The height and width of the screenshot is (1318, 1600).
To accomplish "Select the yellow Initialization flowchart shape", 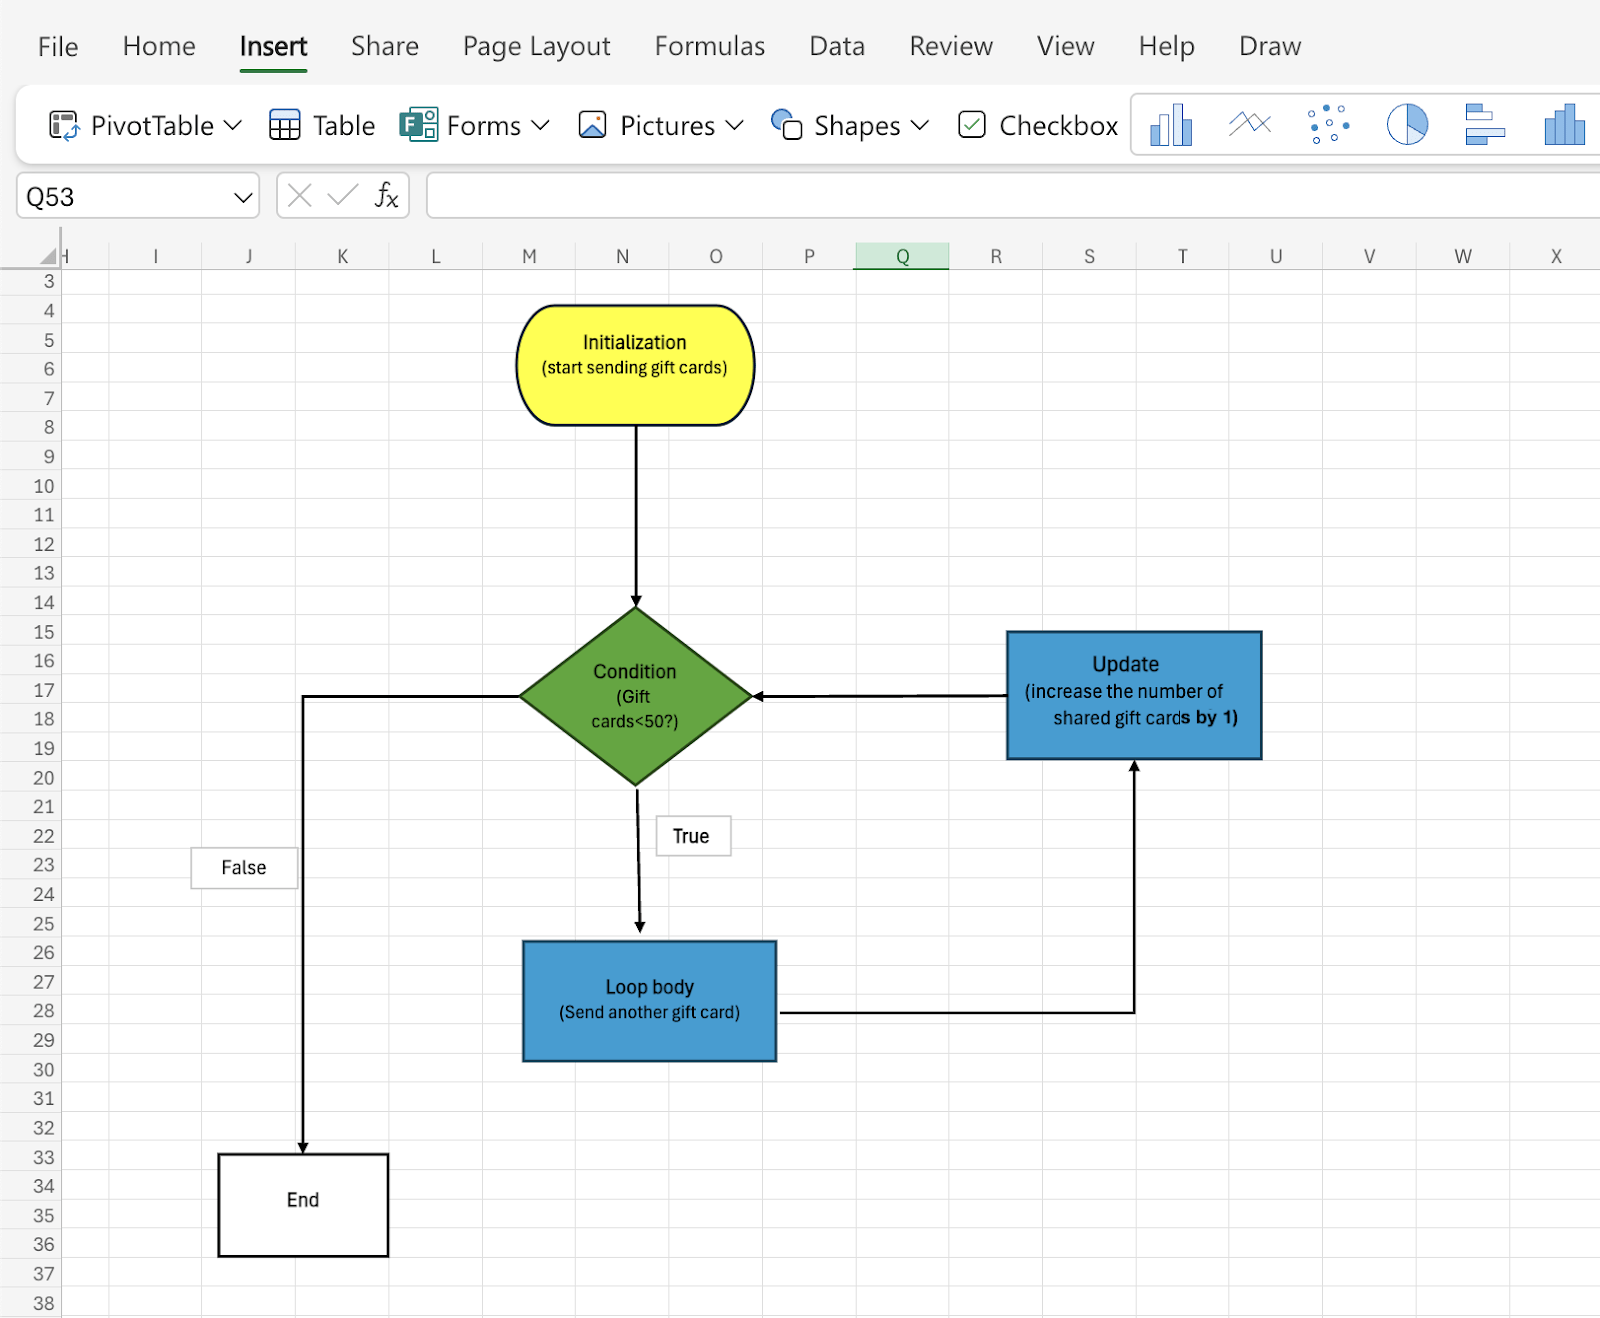I will point(635,366).
